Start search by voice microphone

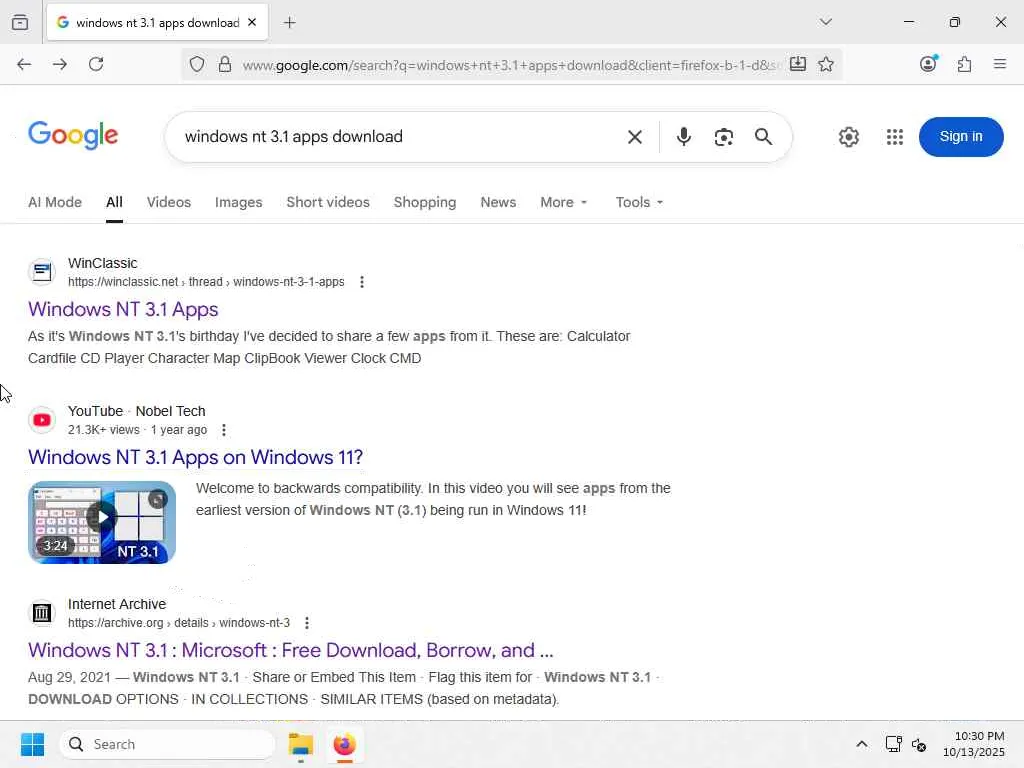tap(683, 136)
